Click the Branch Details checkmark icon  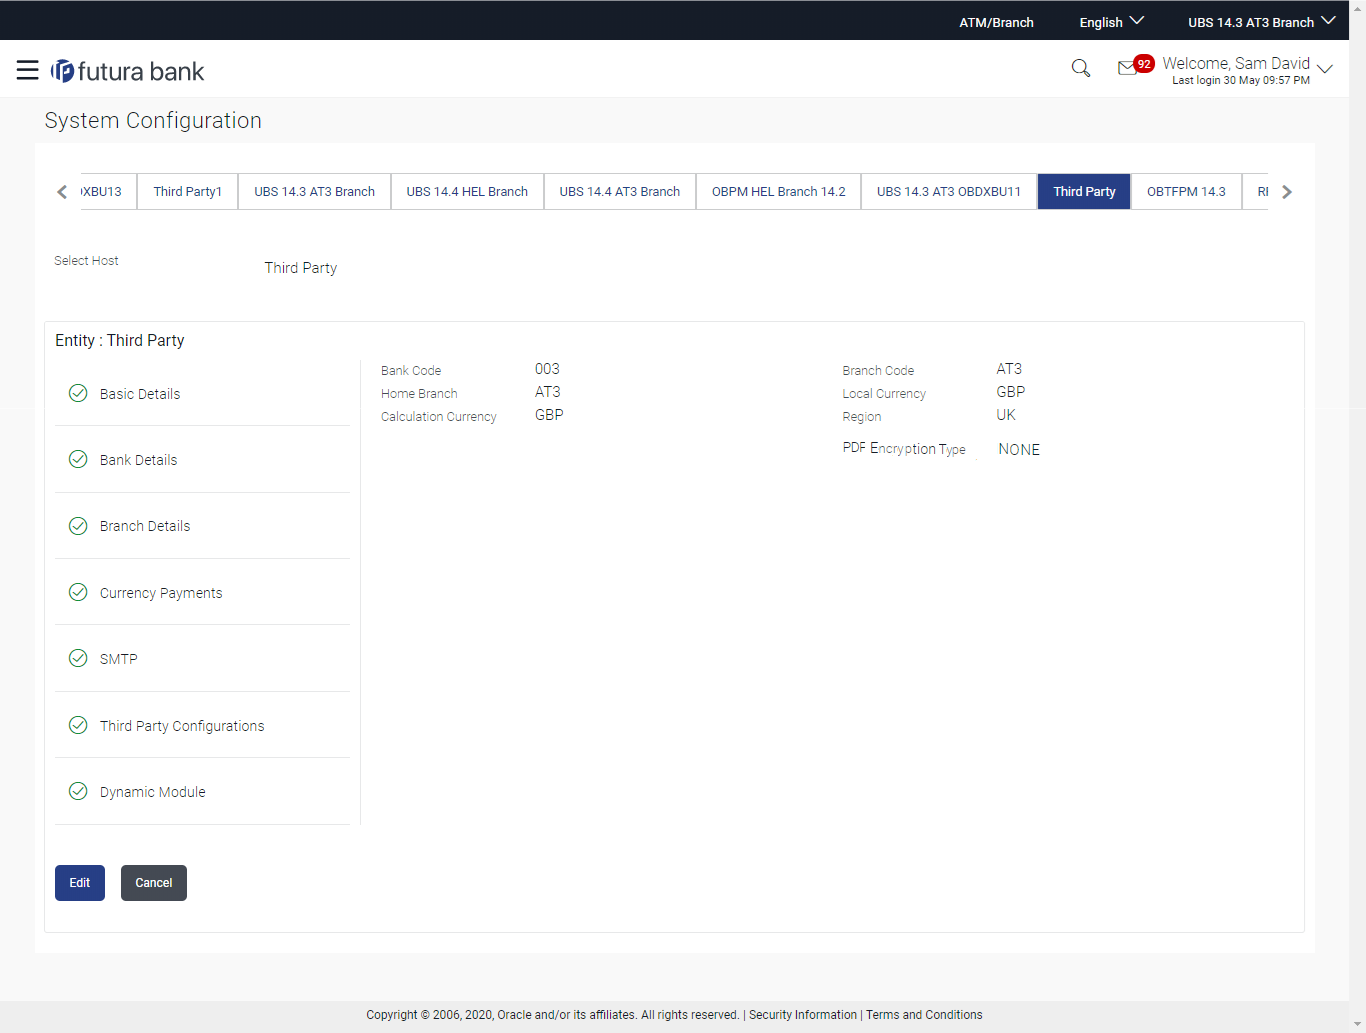(x=78, y=525)
